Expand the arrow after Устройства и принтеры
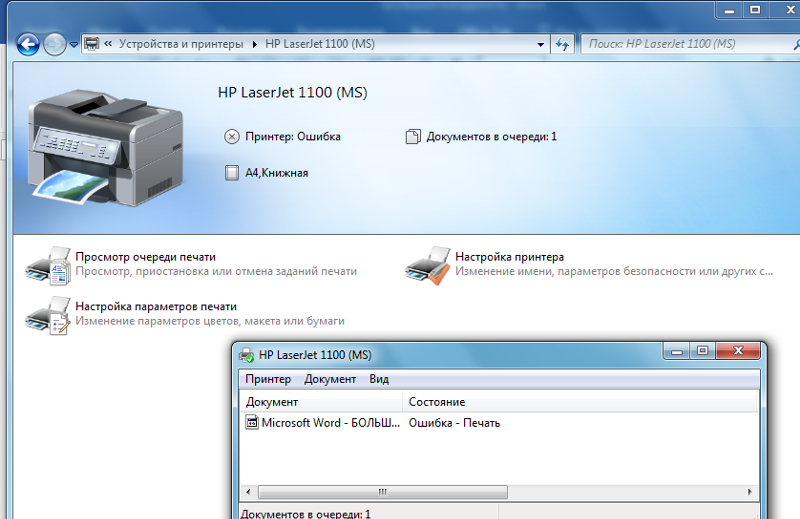This screenshot has width=800, height=519. point(255,44)
